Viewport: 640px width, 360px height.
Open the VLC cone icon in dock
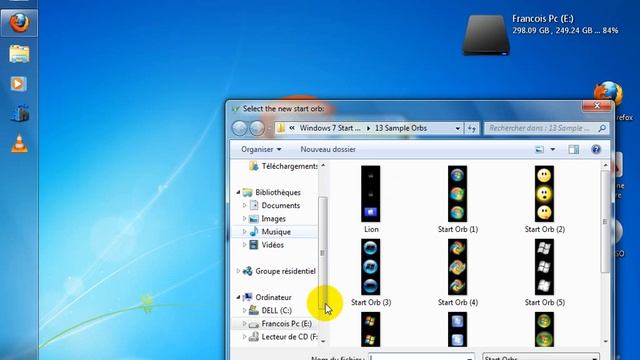point(19,144)
